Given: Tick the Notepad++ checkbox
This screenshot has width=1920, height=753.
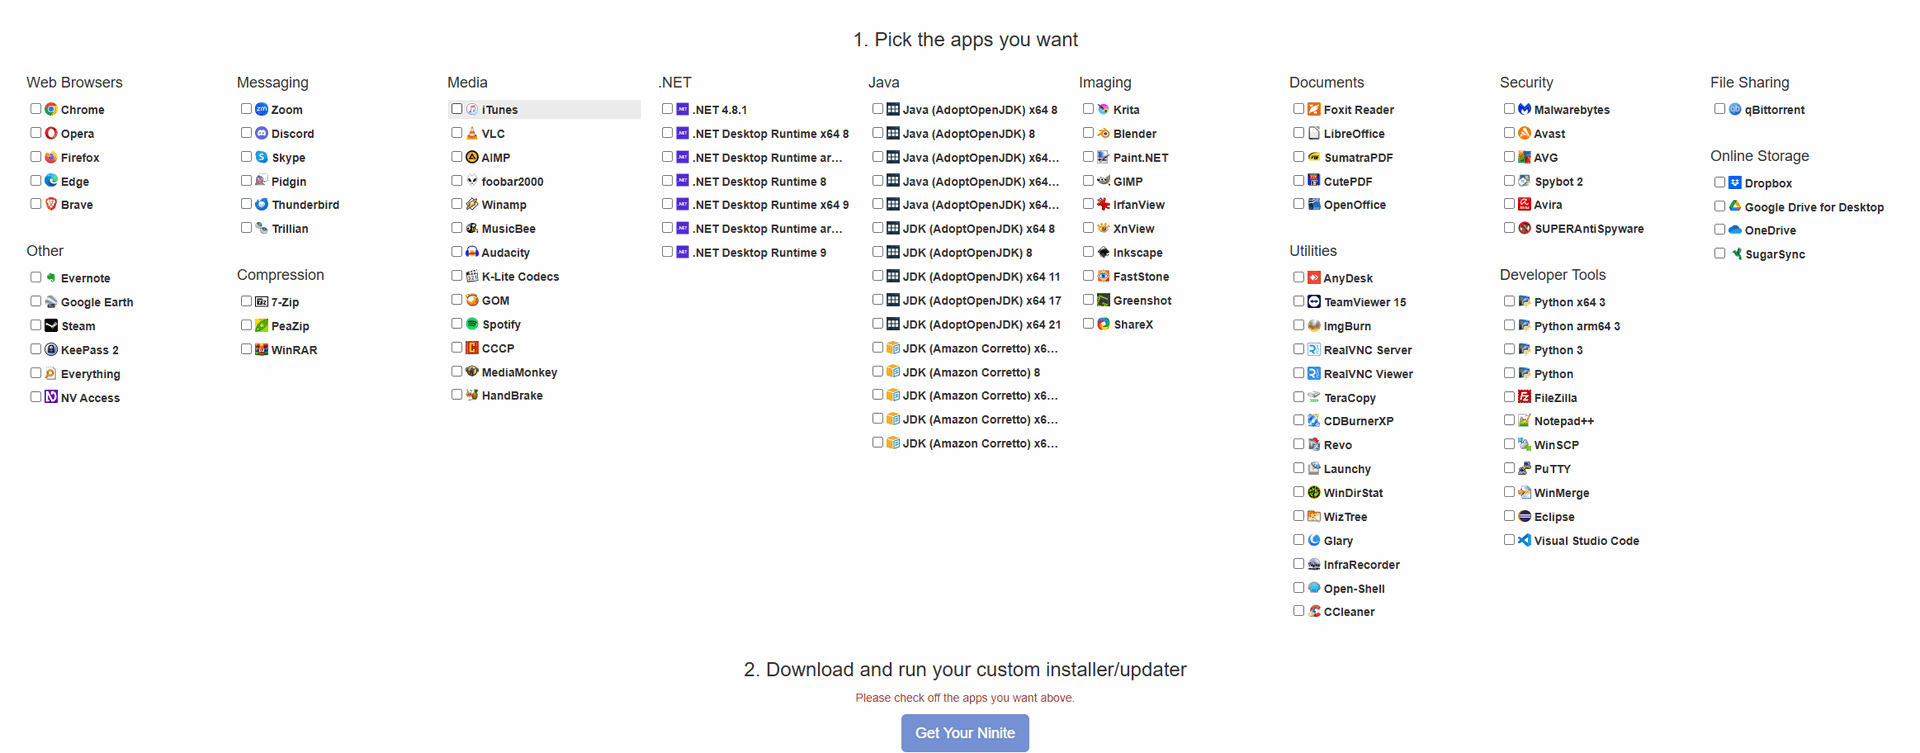Looking at the screenshot, I should click(x=1509, y=421).
